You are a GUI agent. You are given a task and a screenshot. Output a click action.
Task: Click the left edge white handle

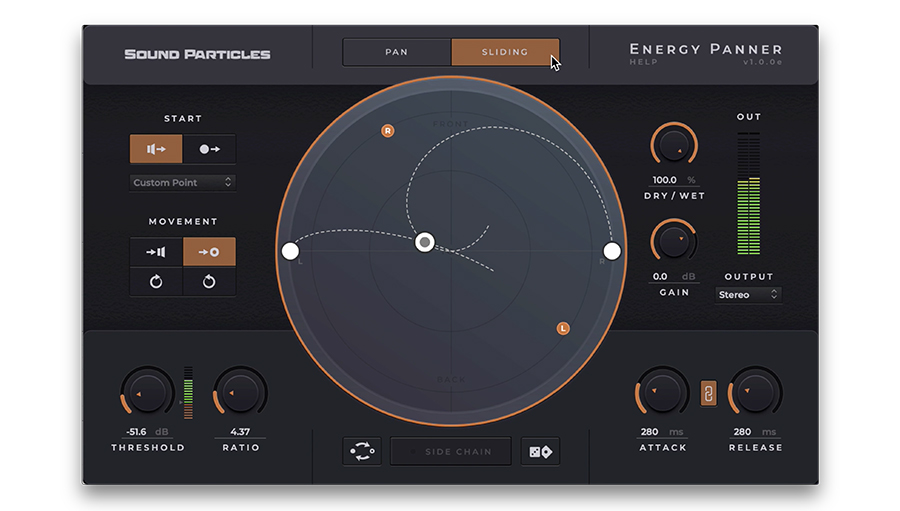point(290,251)
